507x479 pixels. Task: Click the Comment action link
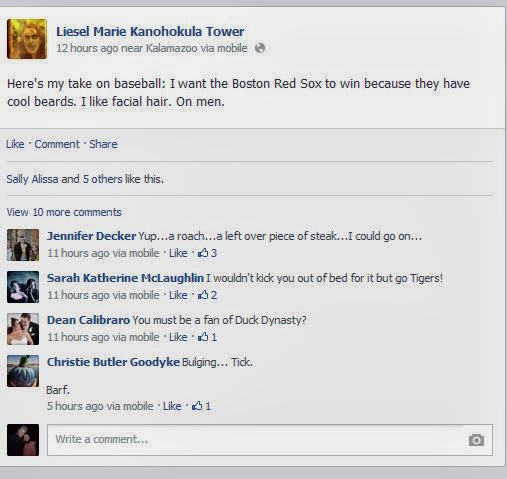pos(57,144)
